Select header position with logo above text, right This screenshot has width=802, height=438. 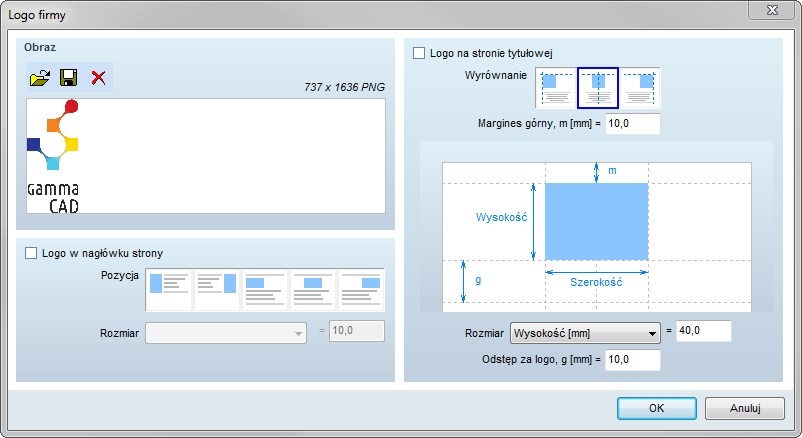(x=361, y=288)
